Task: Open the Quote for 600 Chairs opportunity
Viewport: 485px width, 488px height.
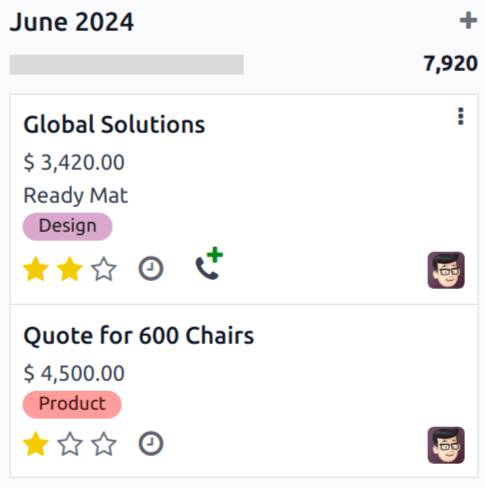Action: coord(139,336)
